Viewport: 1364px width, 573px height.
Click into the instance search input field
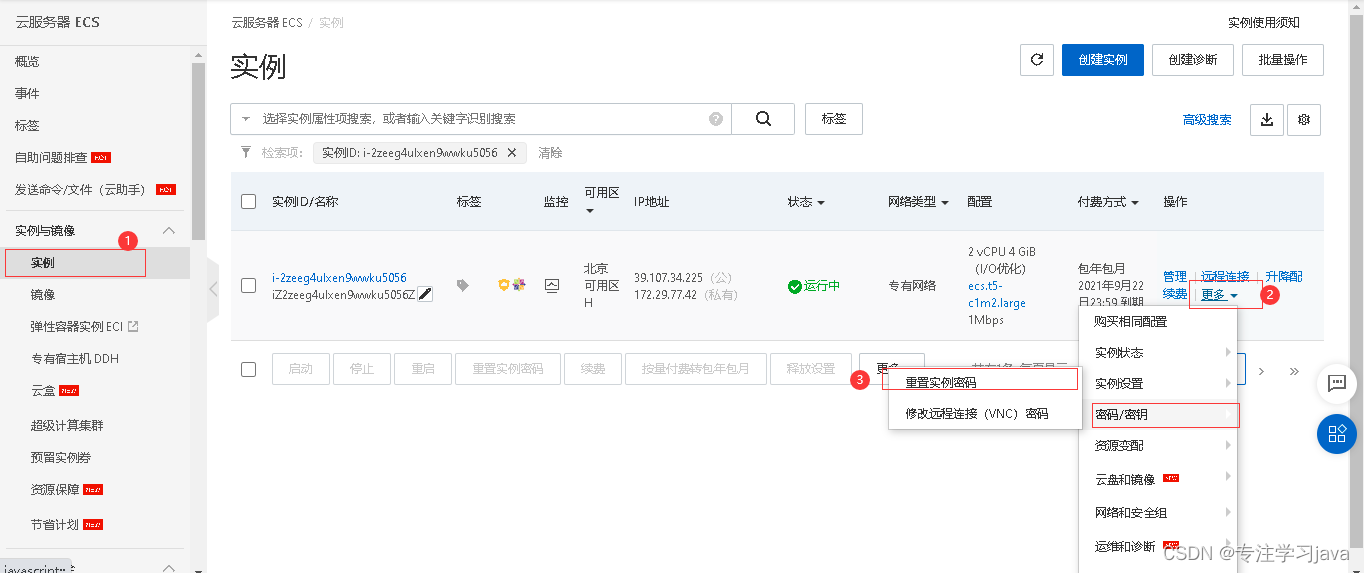click(480, 119)
